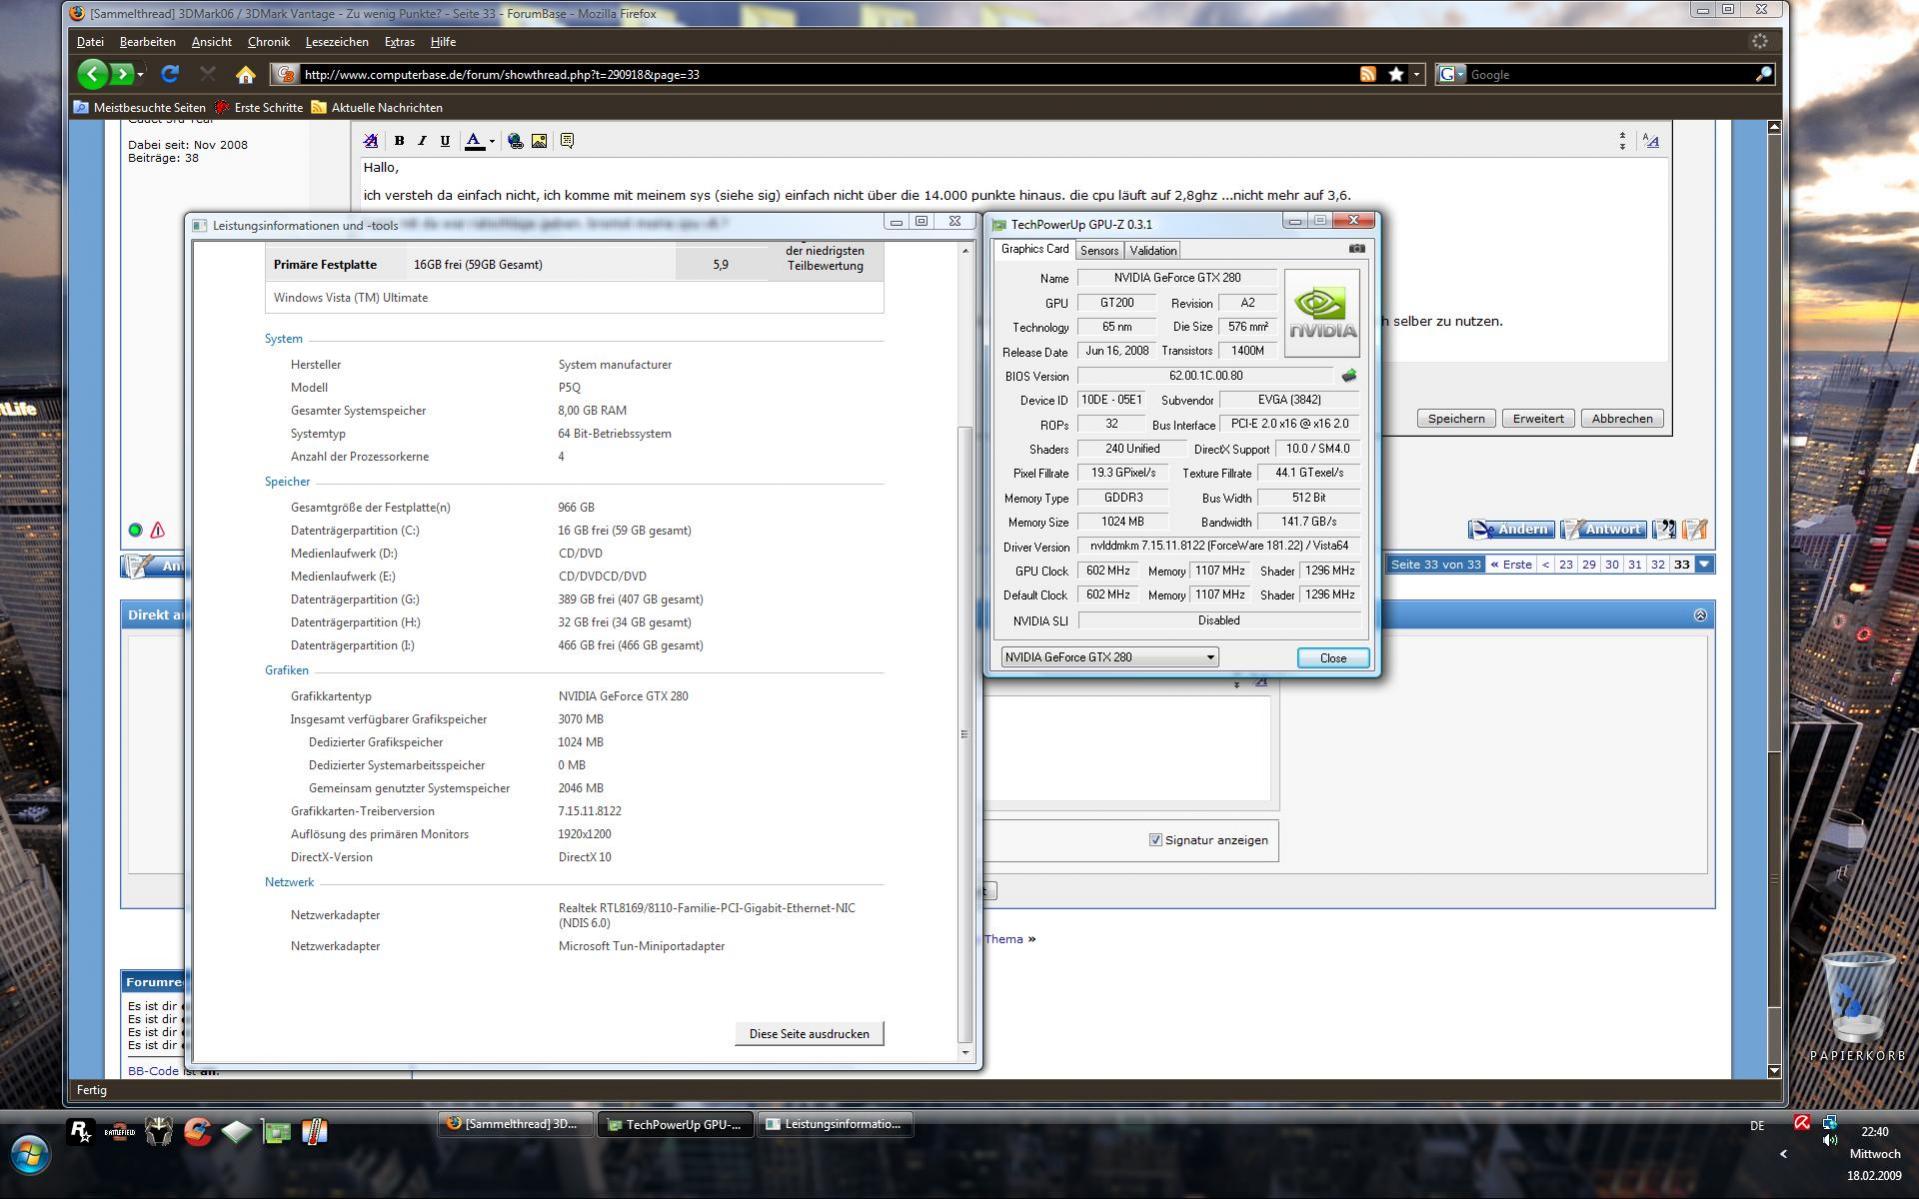Open the Lesezeichen menu

pos(336,42)
